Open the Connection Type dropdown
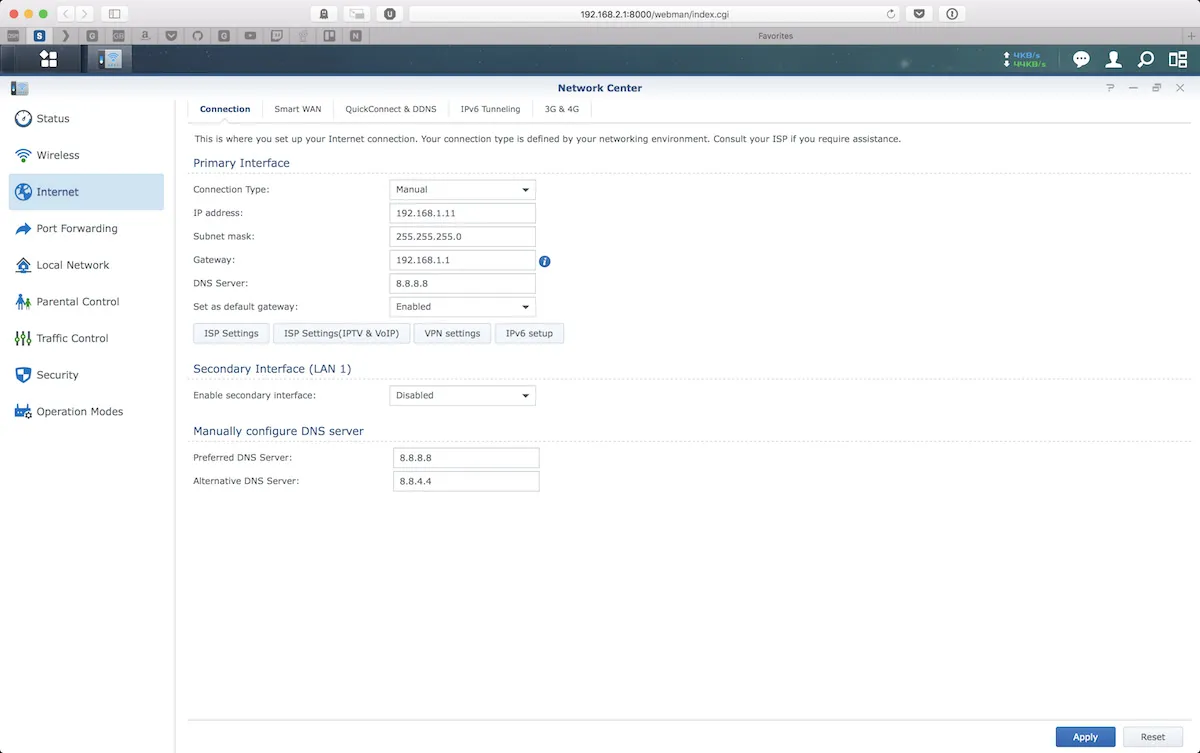1200x753 pixels. click(x=462, y=189)
